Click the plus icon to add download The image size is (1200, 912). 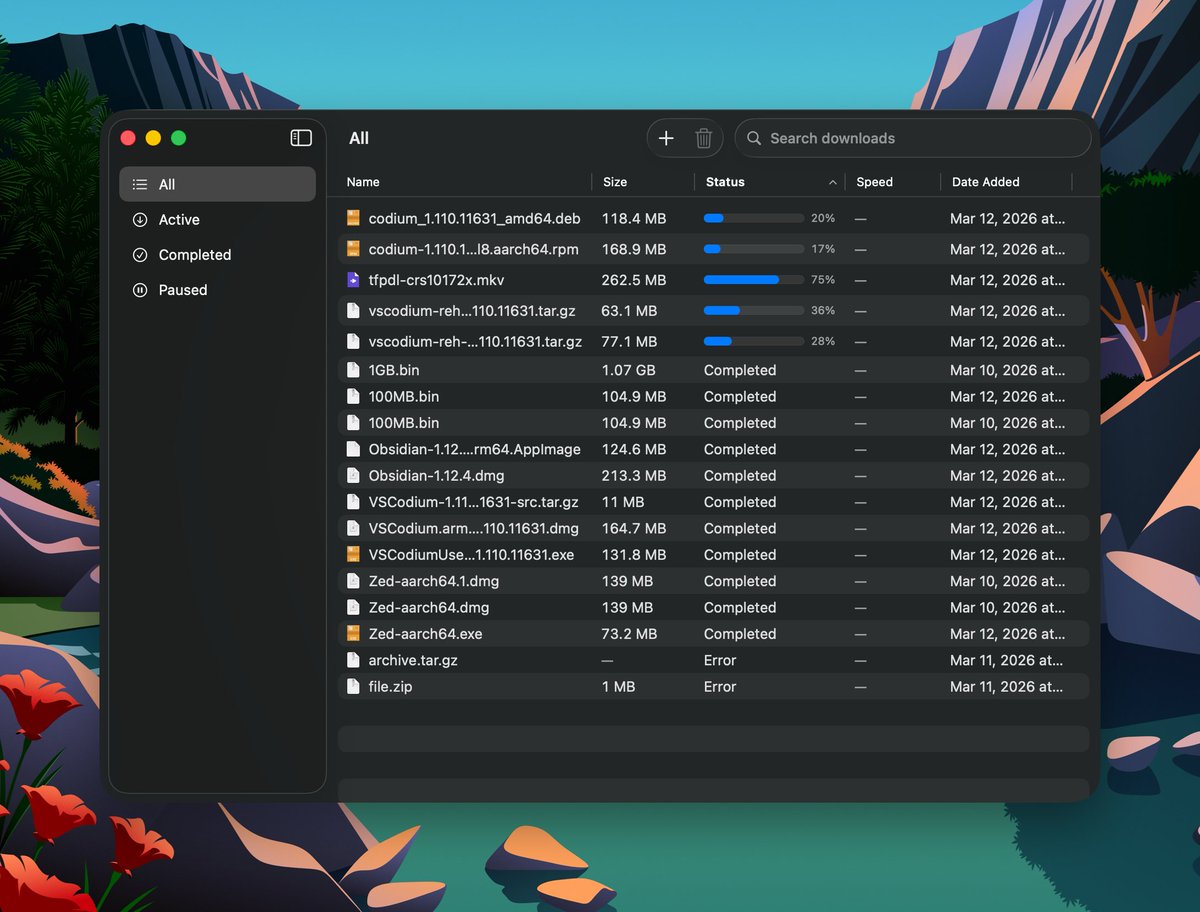[x=666, y=138]
